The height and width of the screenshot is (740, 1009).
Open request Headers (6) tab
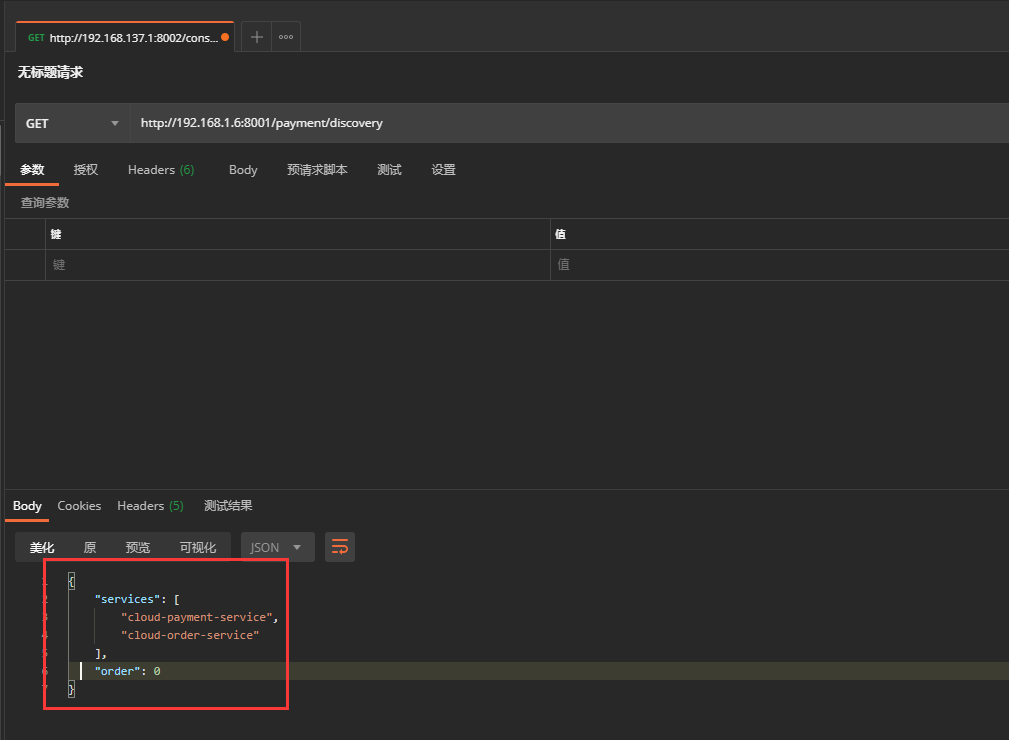click(161, 170)
